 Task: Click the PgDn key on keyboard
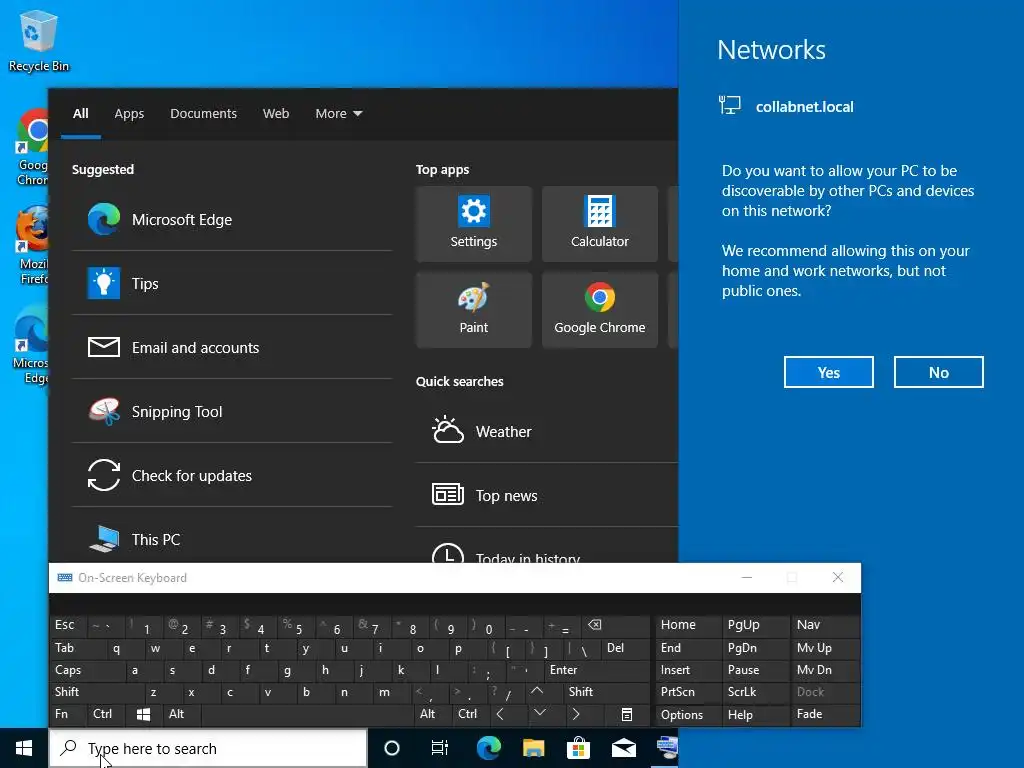point(756,648)
